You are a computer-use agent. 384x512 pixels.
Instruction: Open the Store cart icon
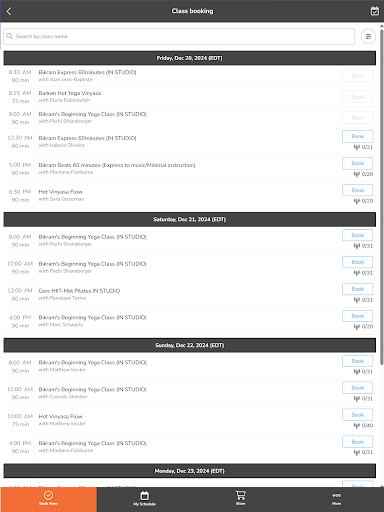[240, 498]
